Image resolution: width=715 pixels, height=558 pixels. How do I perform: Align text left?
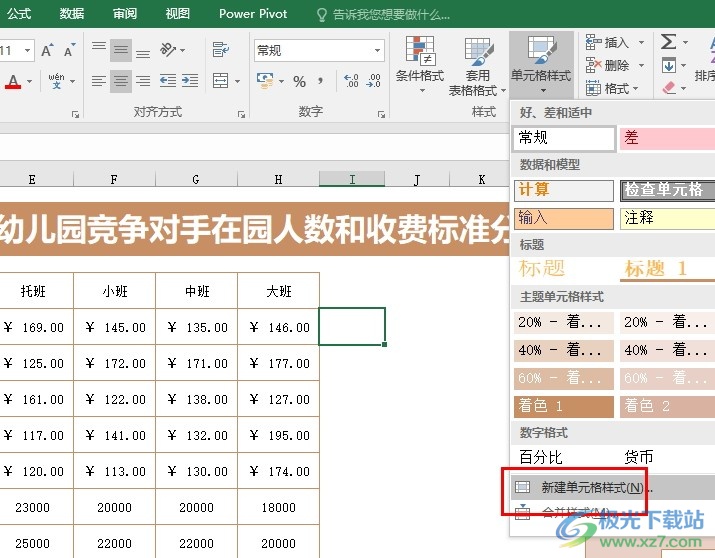[99, 81]
